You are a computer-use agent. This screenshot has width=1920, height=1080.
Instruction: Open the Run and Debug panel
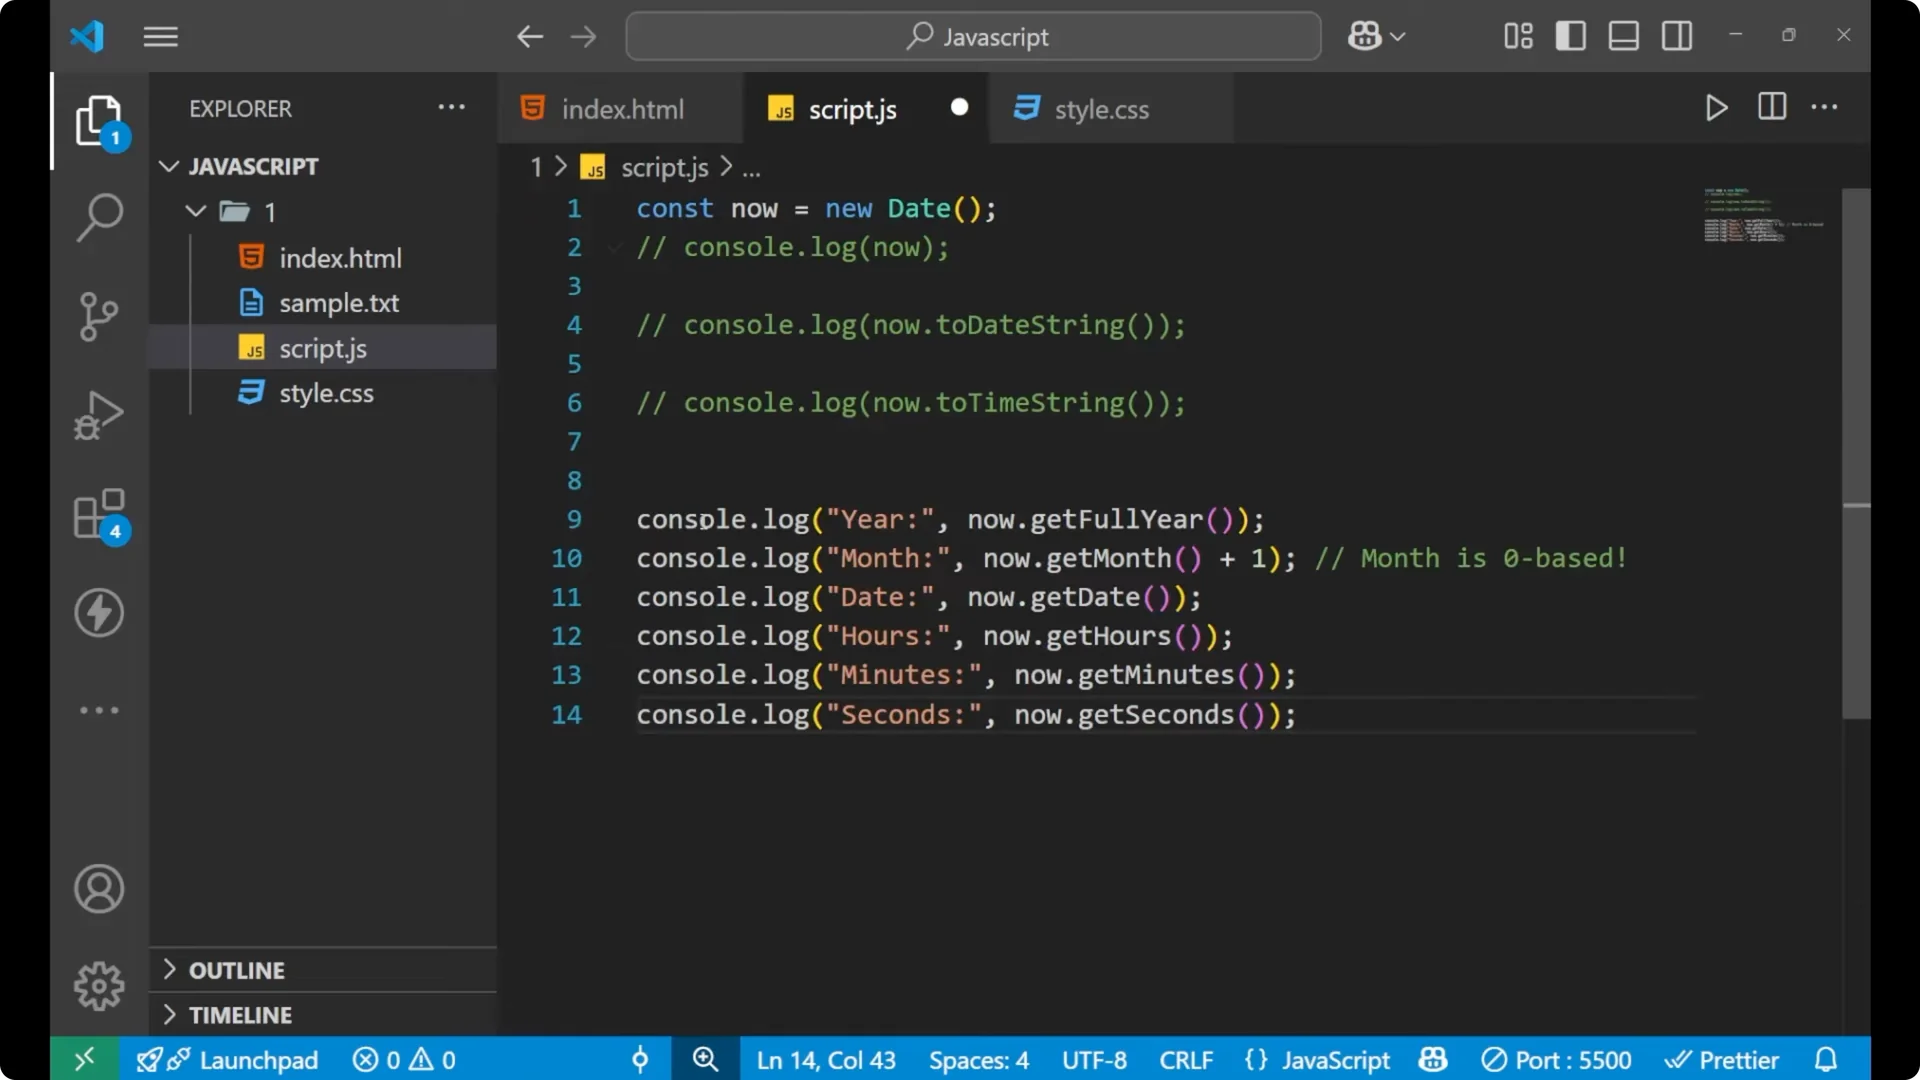tap(98, 414)
